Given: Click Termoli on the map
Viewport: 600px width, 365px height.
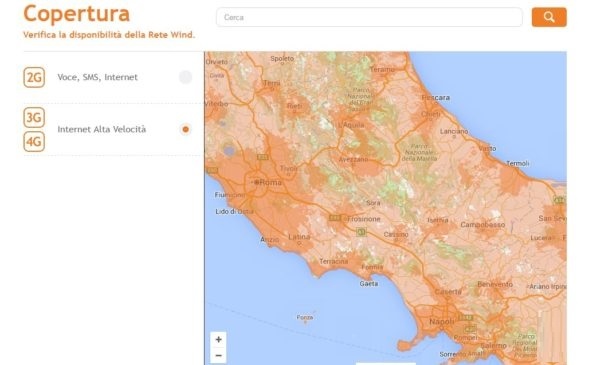Looking at the screenshot, I should tap(517, 163).
